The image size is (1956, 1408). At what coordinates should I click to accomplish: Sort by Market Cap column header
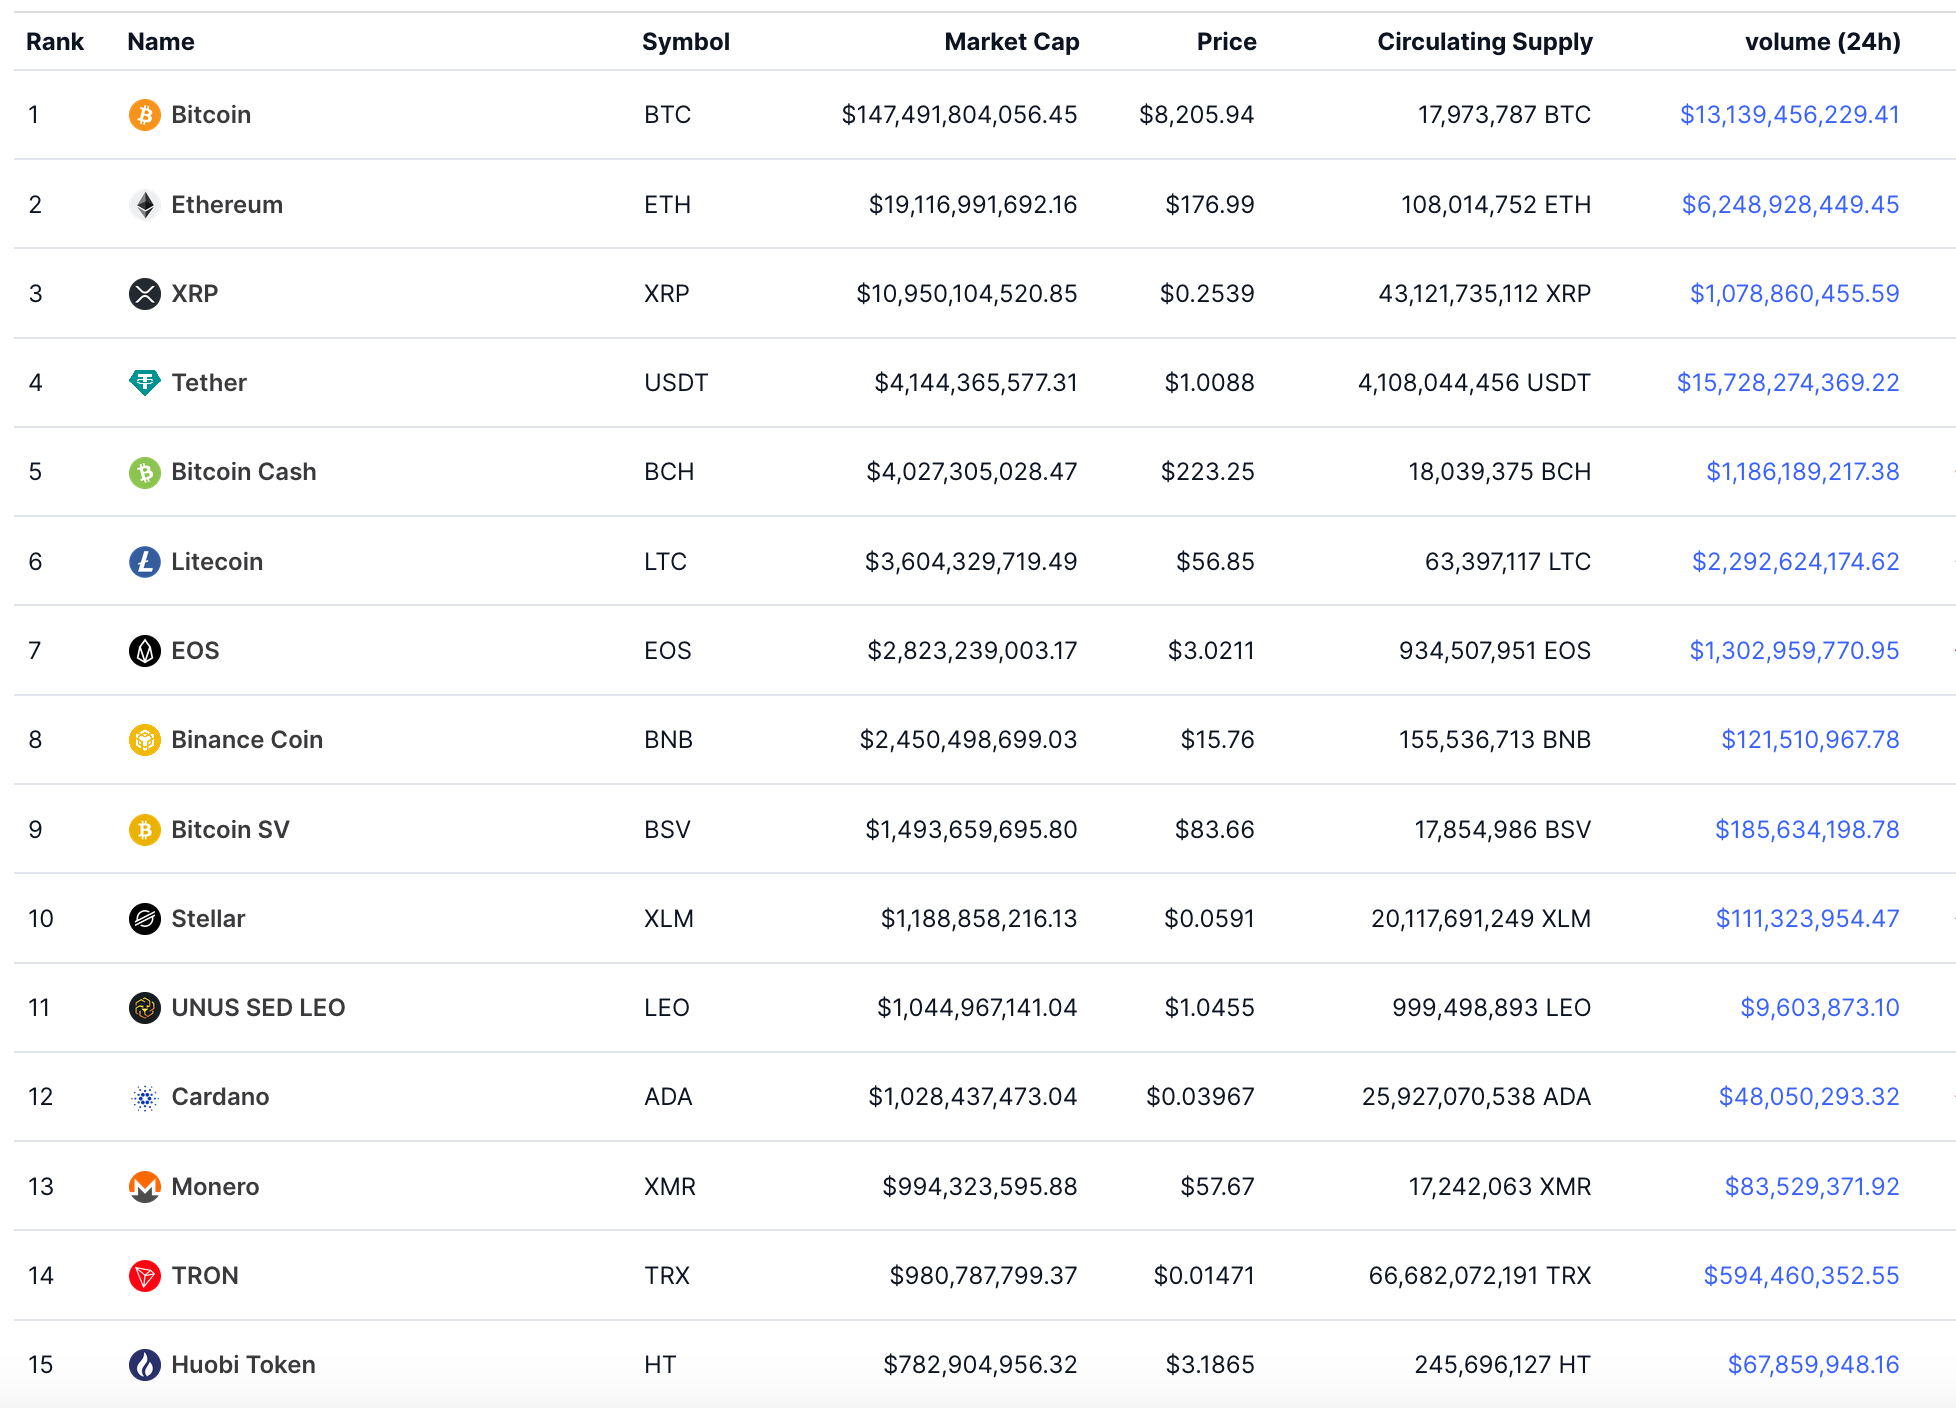pos(1011,42)
